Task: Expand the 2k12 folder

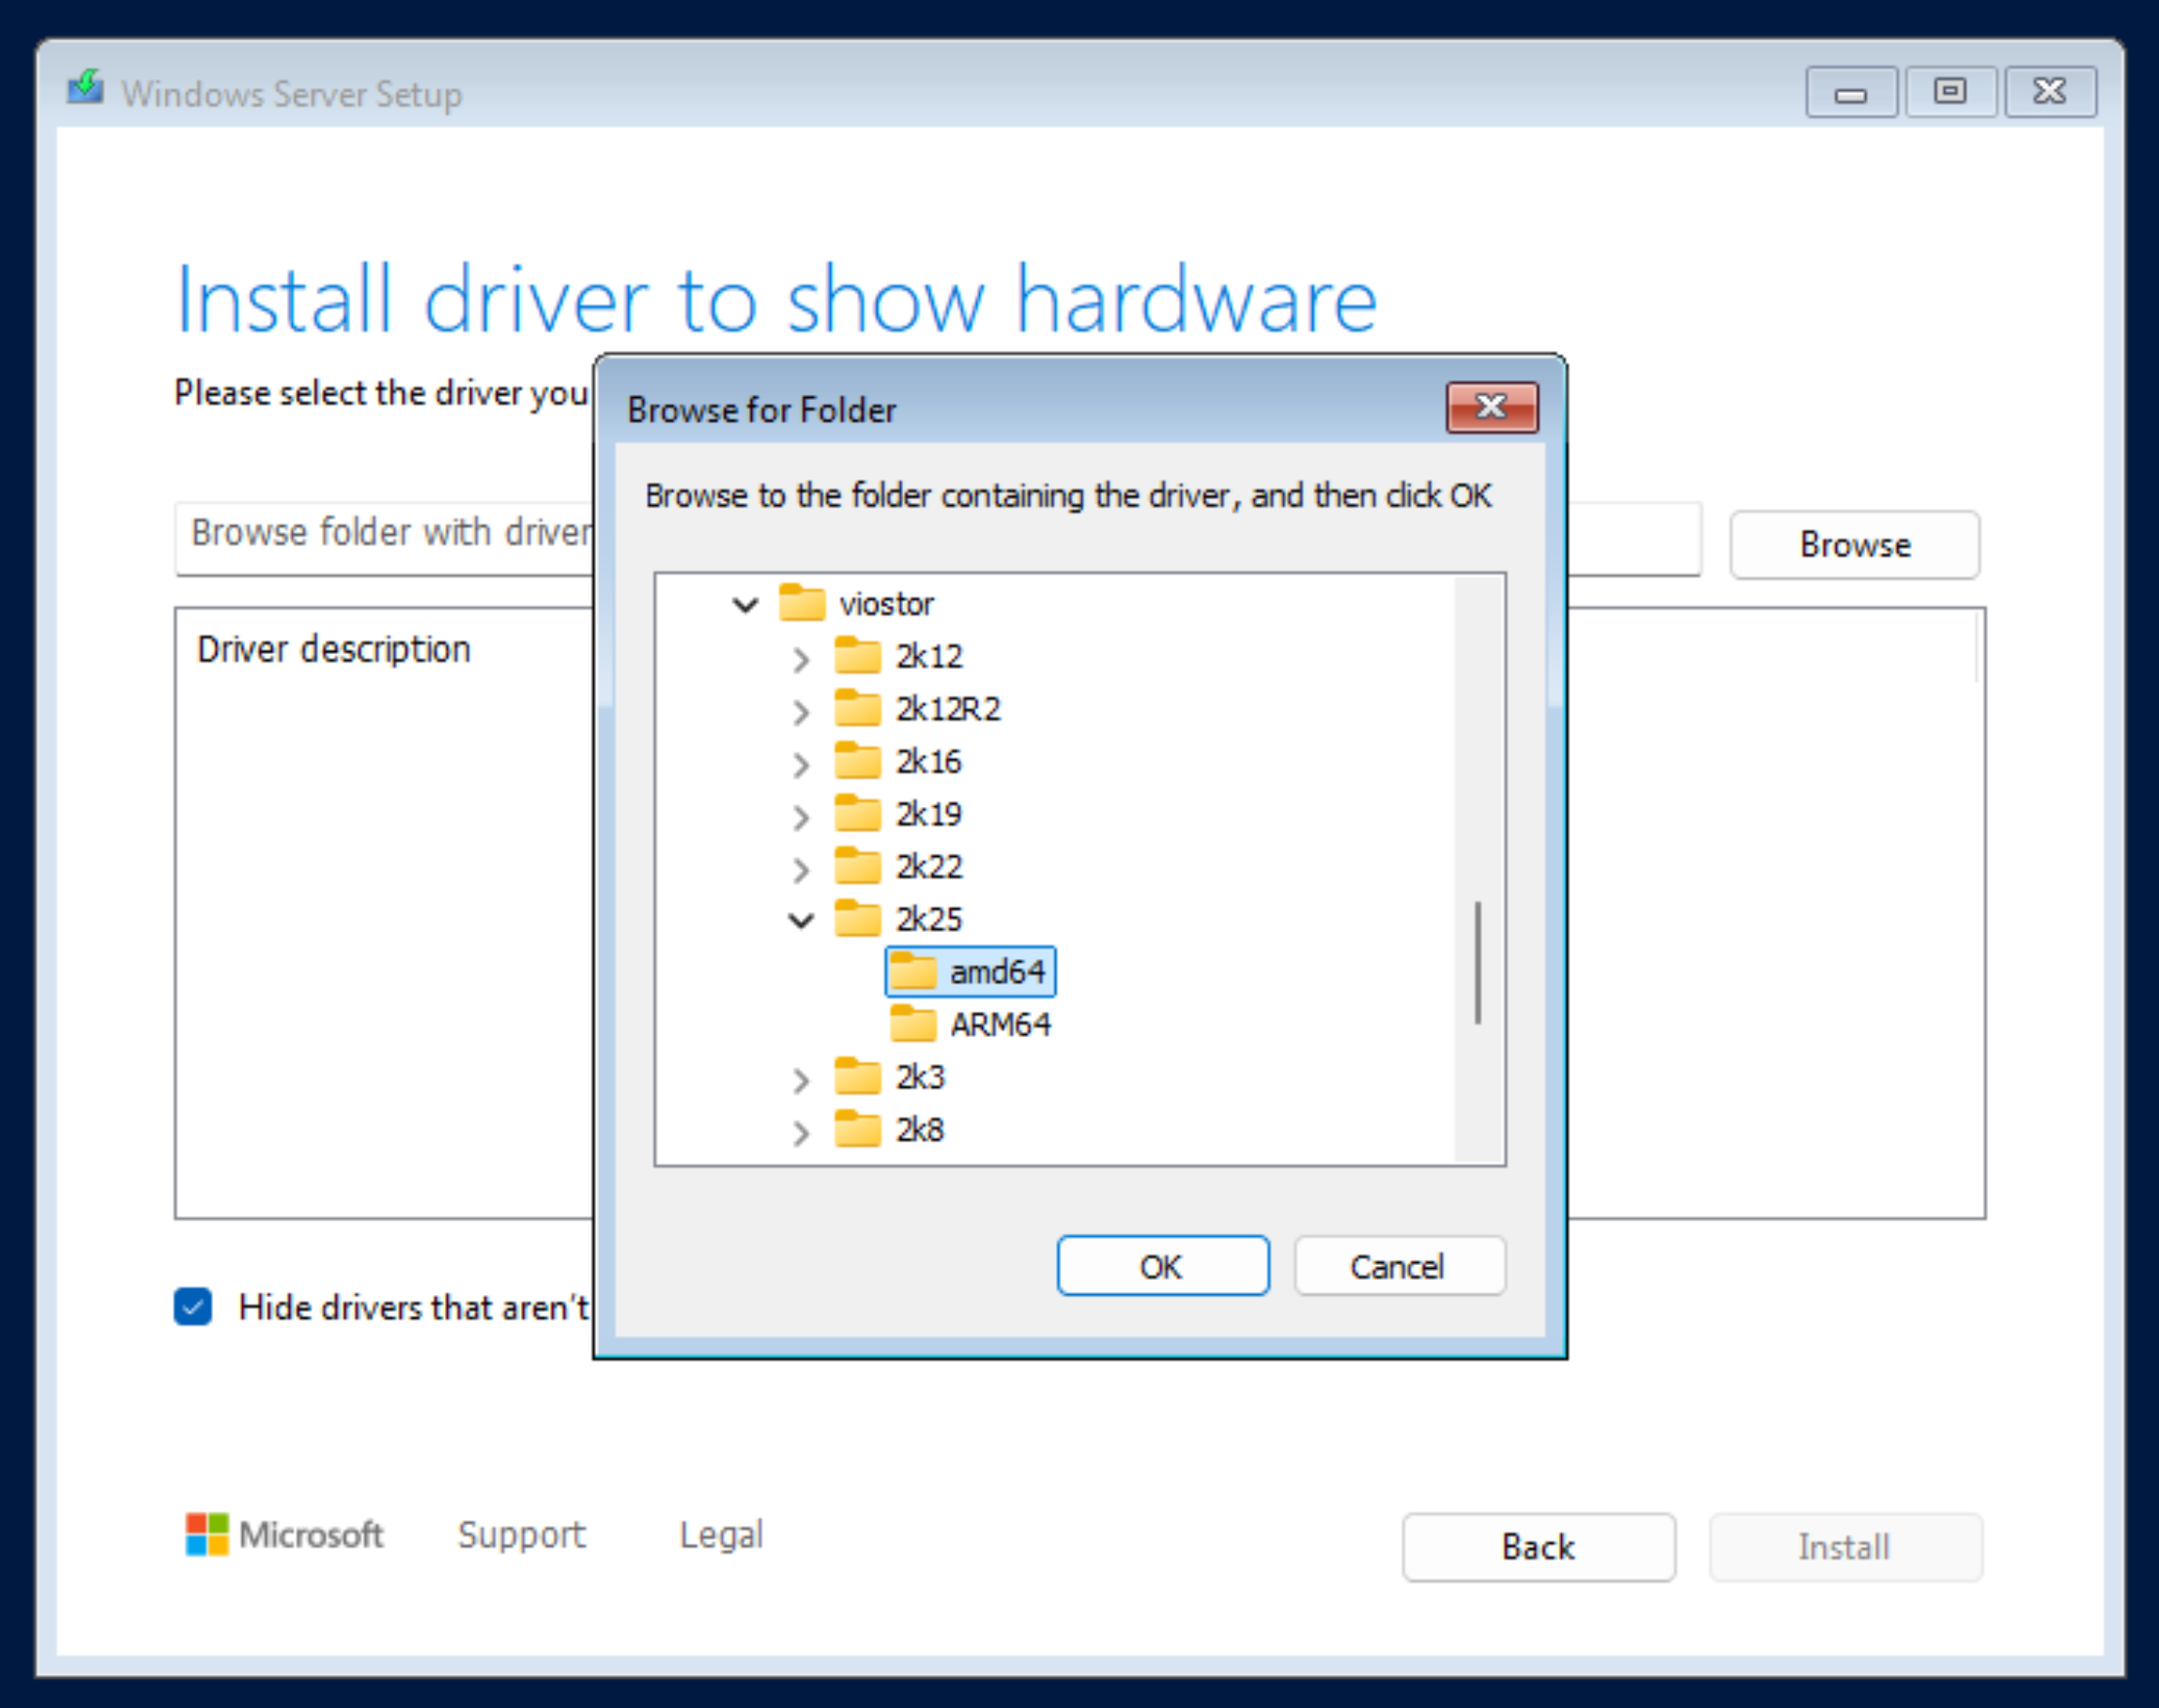Action: [x=801, y=659]
